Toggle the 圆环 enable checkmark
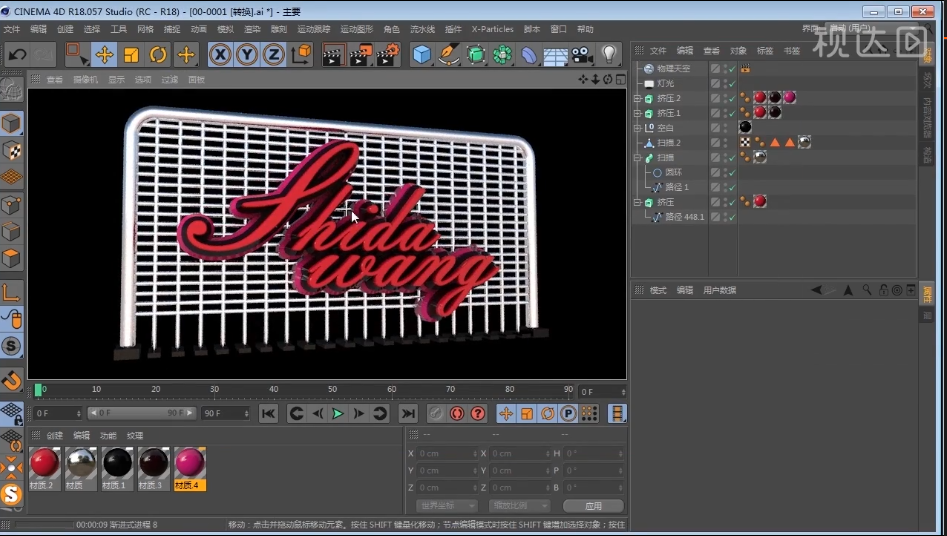The height and width of the screenshot is (536, 947). [x=732, y=172]
